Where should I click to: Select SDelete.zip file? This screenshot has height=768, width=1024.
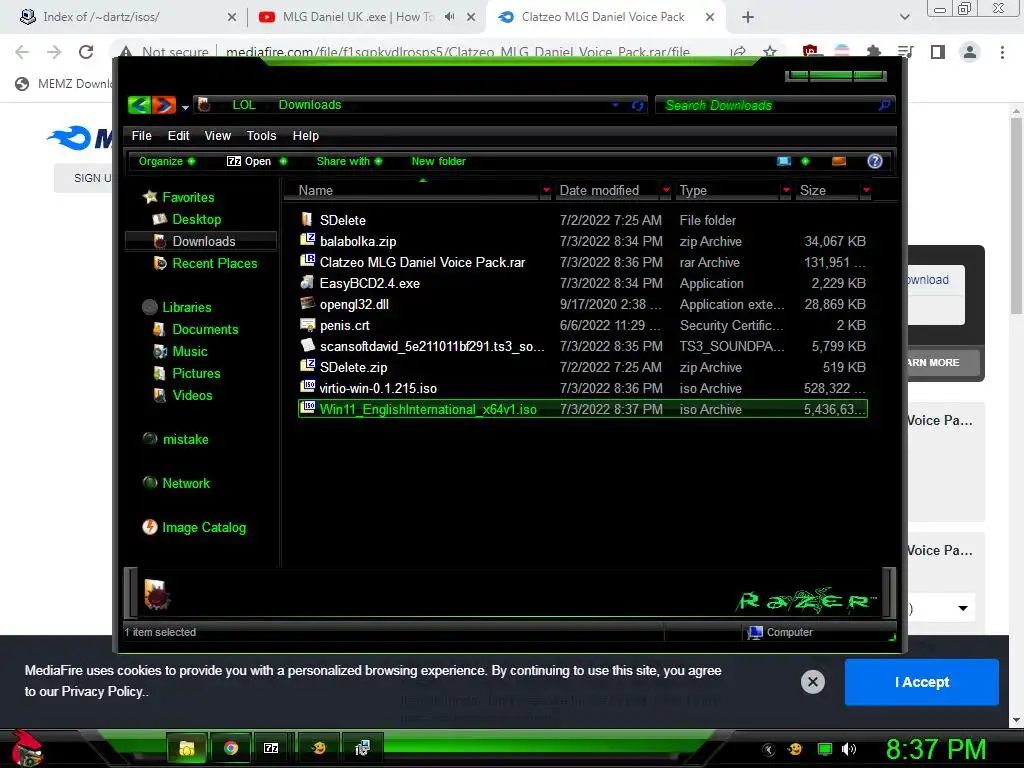[x=353, y=367]
